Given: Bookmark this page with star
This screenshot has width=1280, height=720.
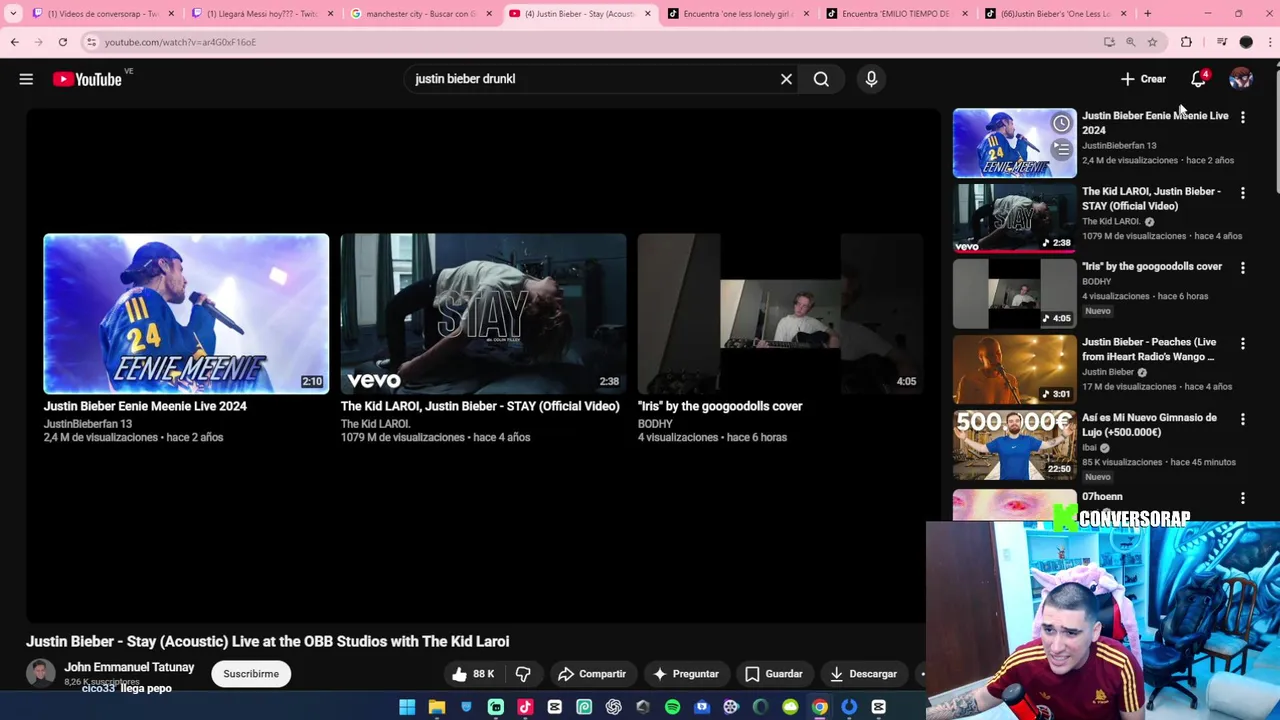Looking at the screenshot, I should 1152,42.
